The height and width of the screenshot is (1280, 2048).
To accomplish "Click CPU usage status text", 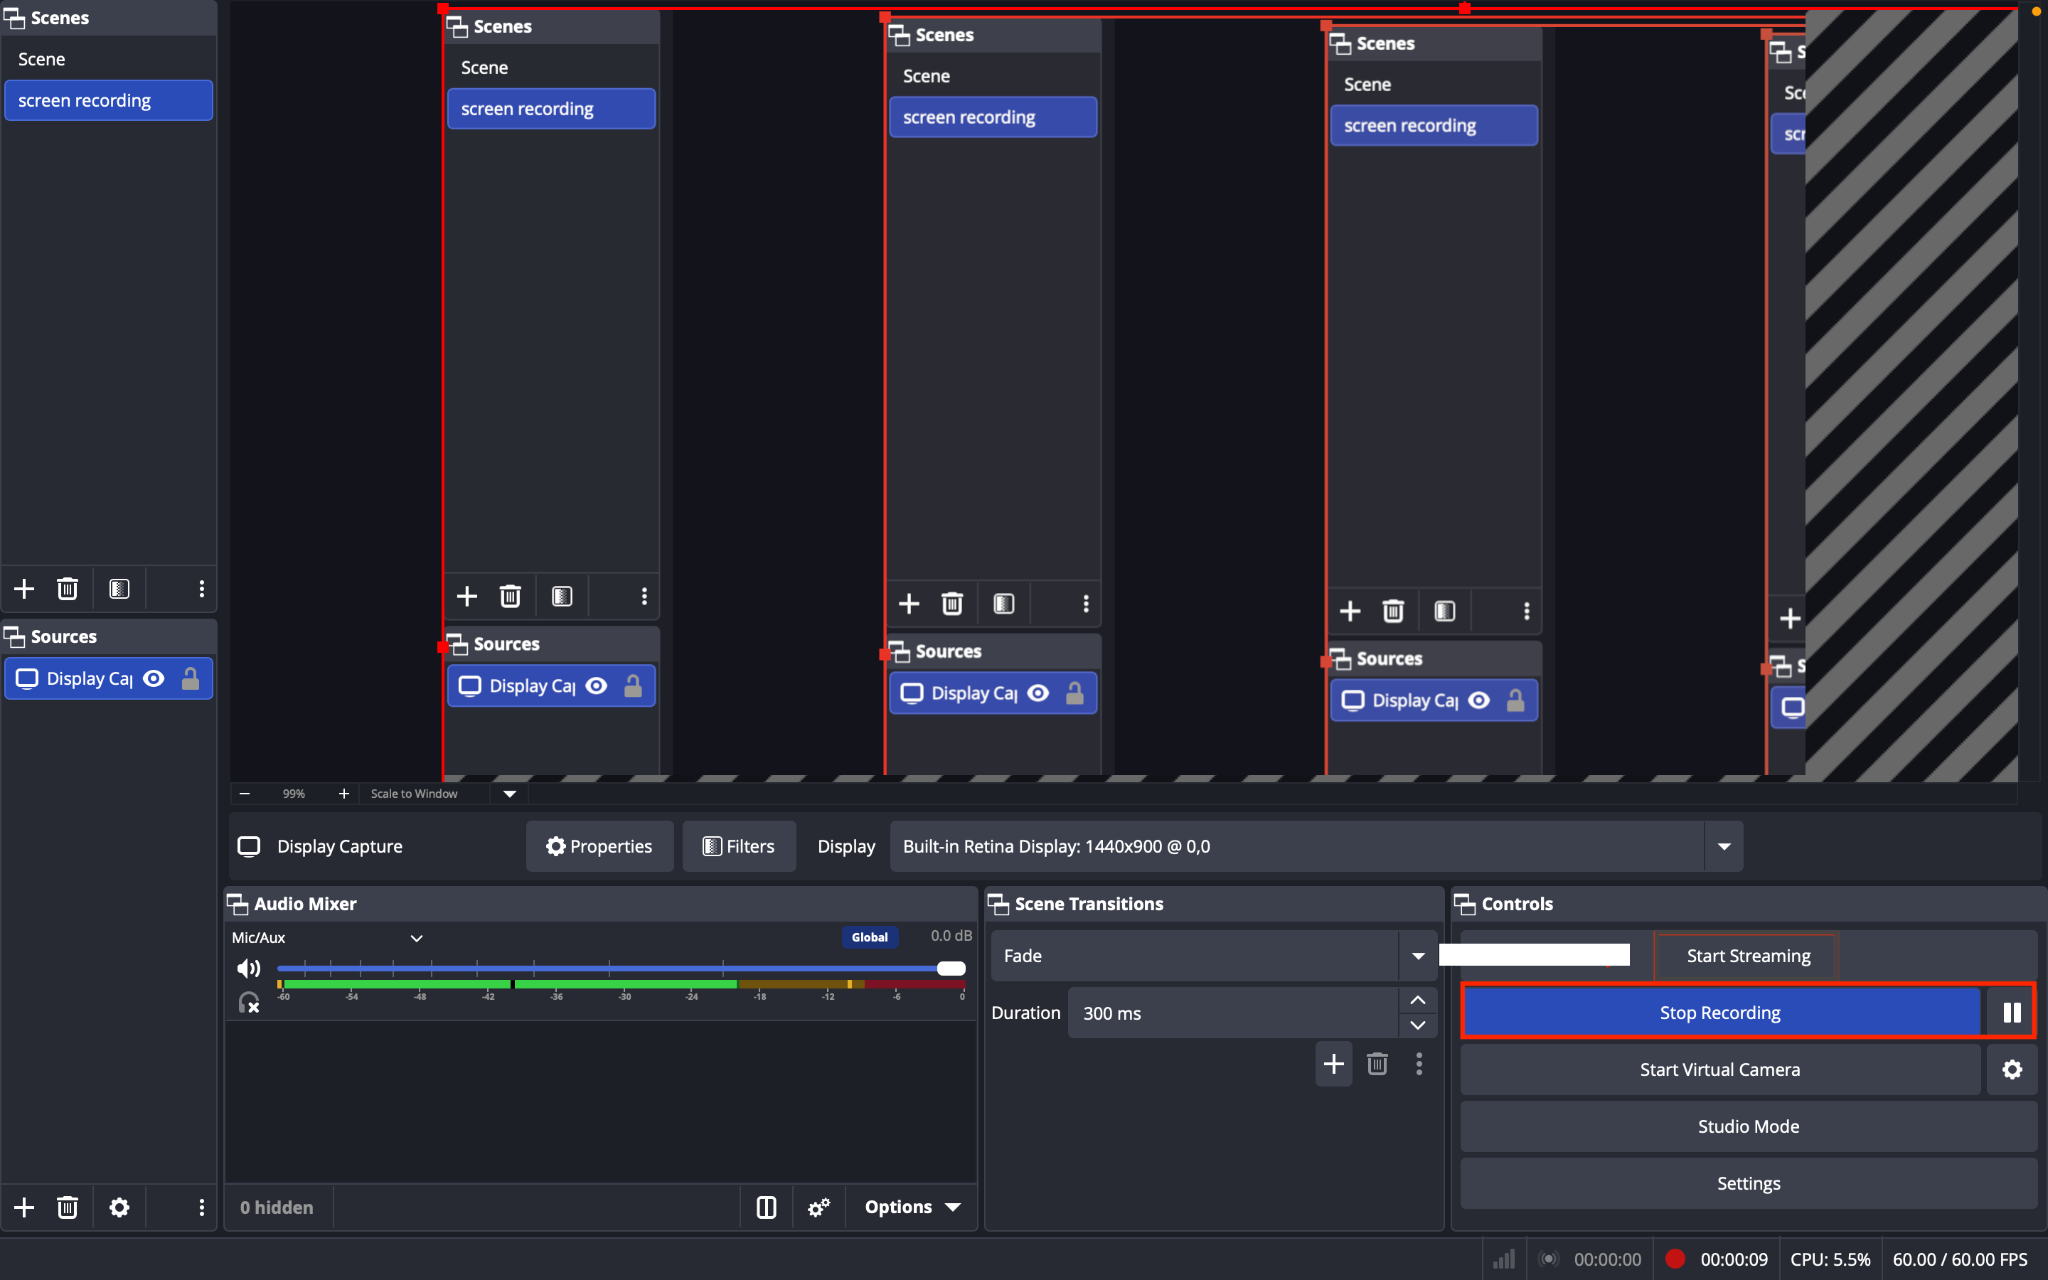I will (1830, 1260).
